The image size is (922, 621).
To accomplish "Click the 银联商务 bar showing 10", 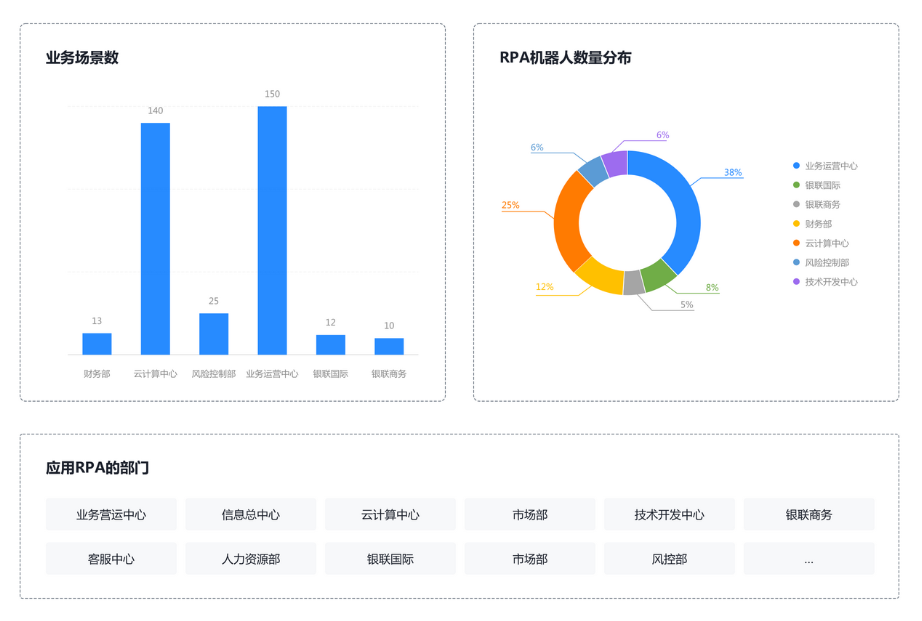I will coord(389,346).
